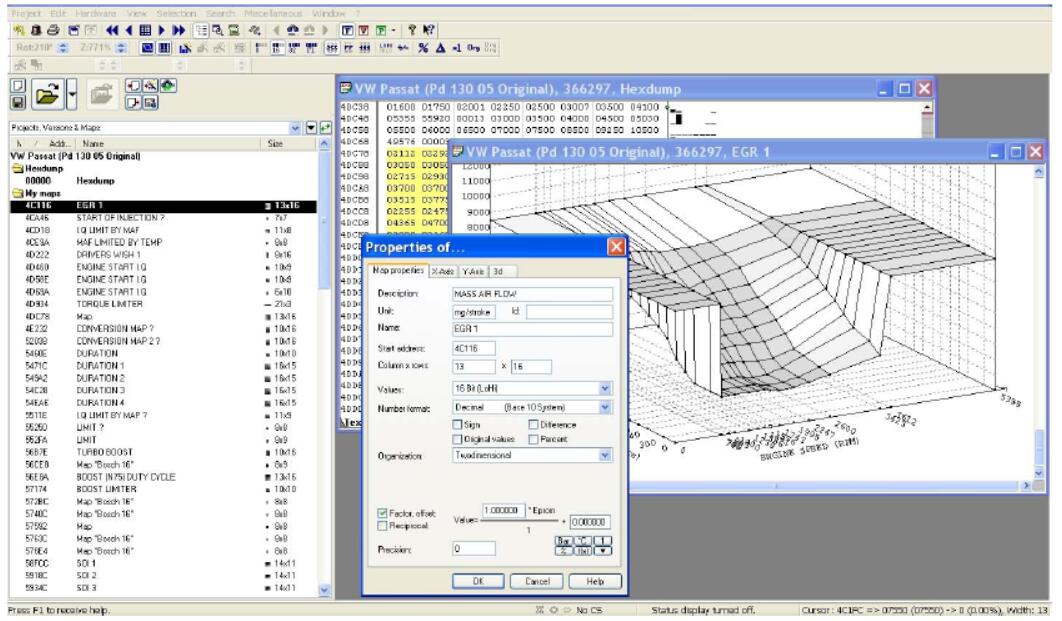
Task: Click the percent symbol toolbar icon
Action: [423, 47]
